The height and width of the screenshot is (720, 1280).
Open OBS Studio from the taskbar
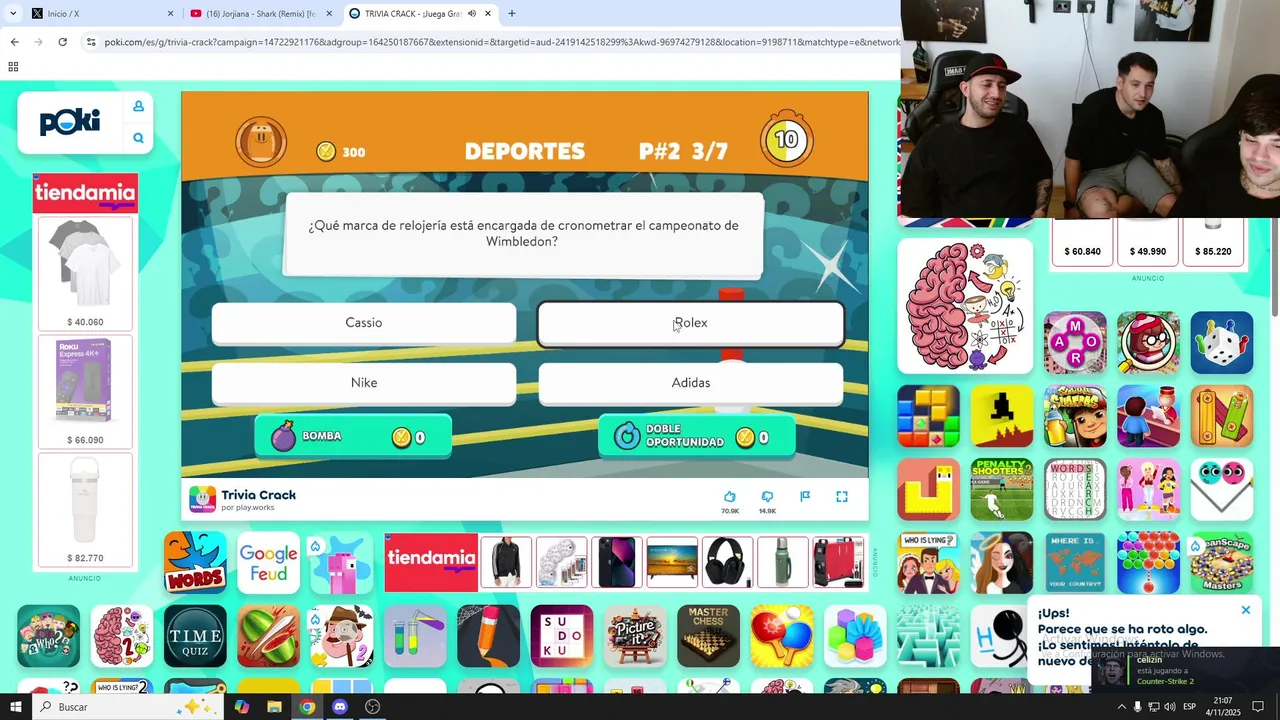tap(373, 707)
